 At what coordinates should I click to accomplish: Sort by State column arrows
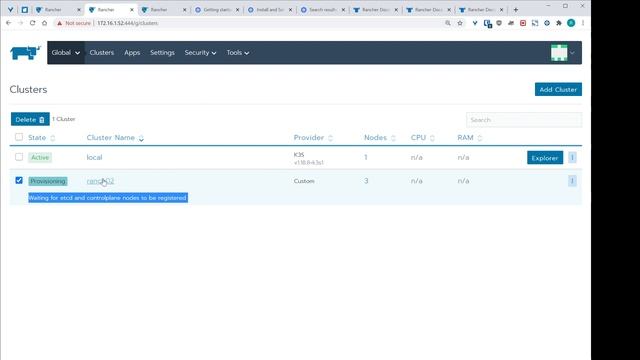(53, 138)
